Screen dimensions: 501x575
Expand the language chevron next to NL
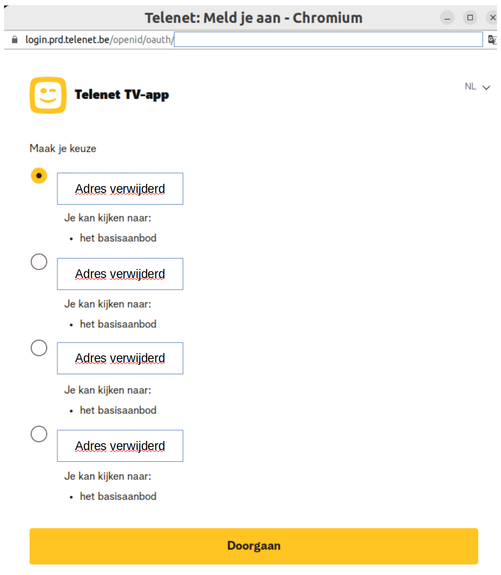point(486,88)
